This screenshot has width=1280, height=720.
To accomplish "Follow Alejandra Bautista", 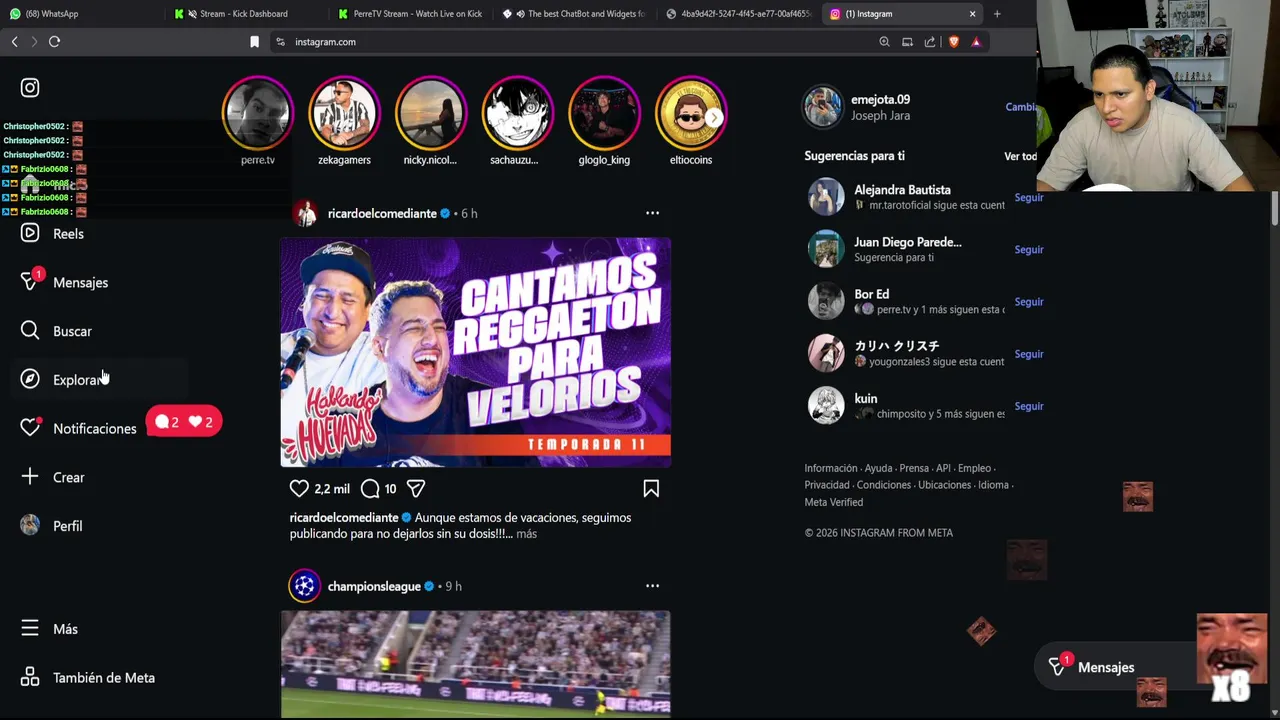I will click(x=1028, y=198).
